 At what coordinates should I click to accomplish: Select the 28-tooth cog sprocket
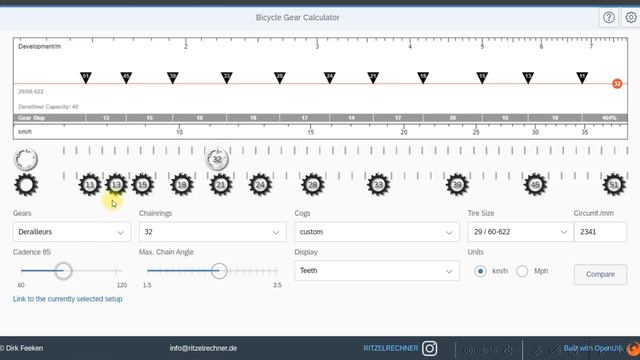pos(313,185)
